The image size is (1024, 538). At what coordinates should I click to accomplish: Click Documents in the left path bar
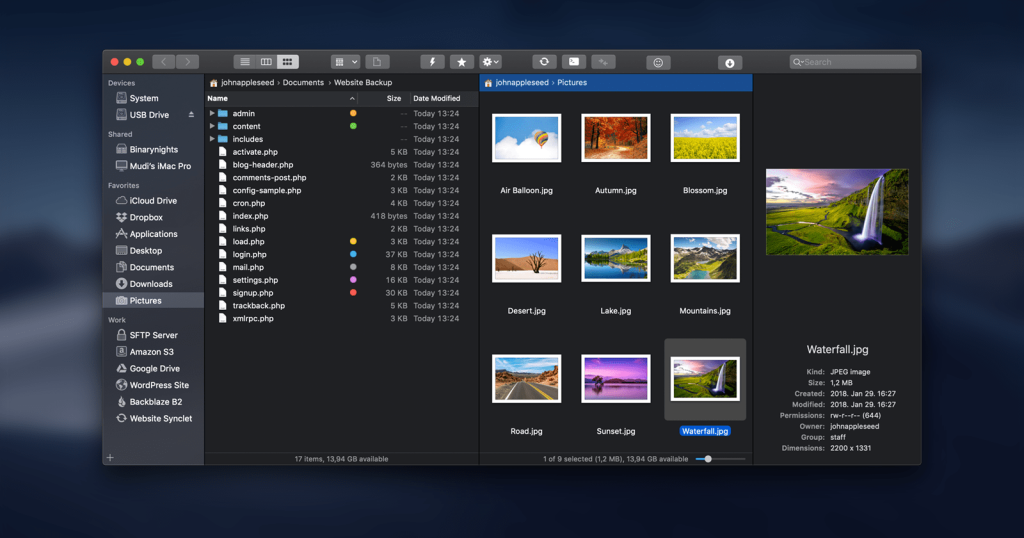(x=303, y=83)
